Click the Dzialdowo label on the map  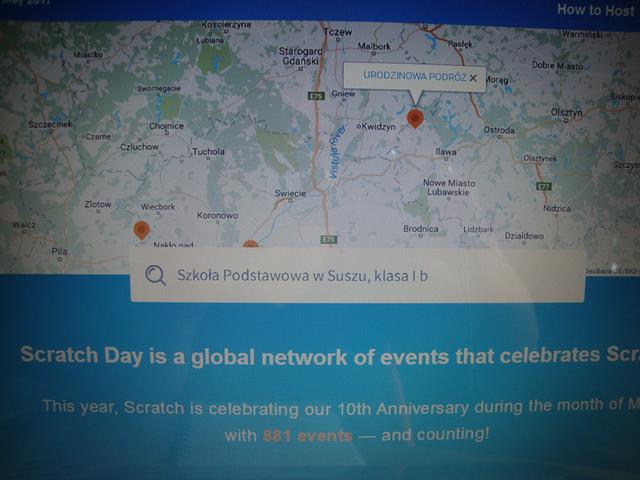[x=524, y=236]
